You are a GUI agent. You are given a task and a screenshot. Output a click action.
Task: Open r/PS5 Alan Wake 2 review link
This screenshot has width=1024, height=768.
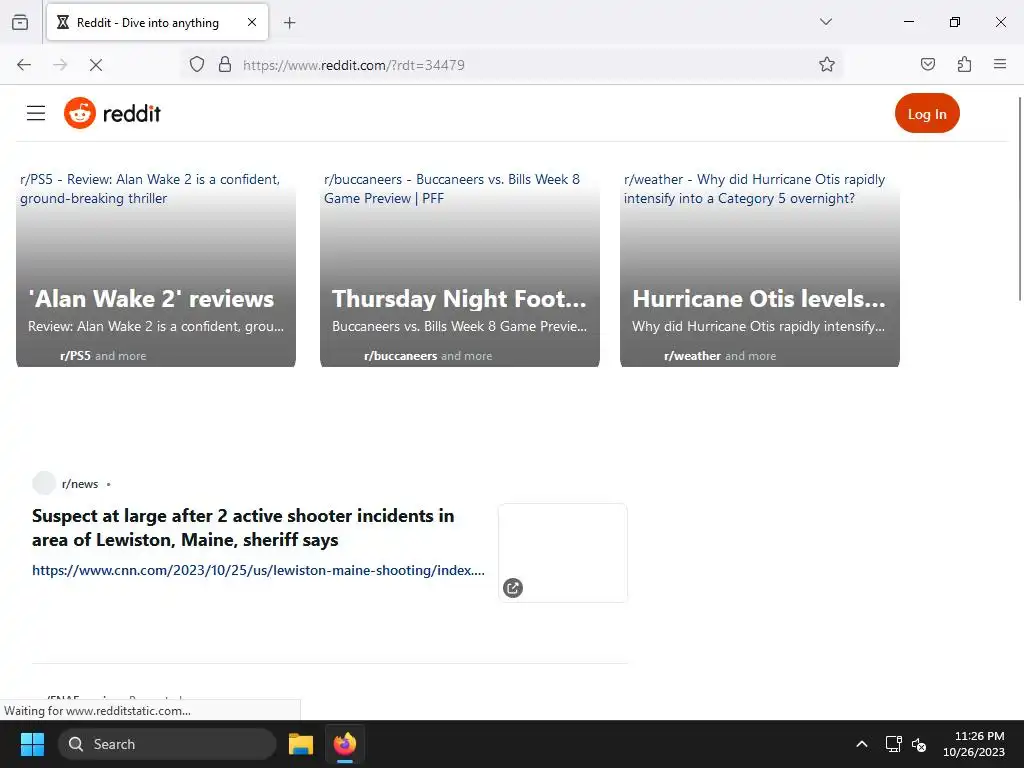coord(150,189)
